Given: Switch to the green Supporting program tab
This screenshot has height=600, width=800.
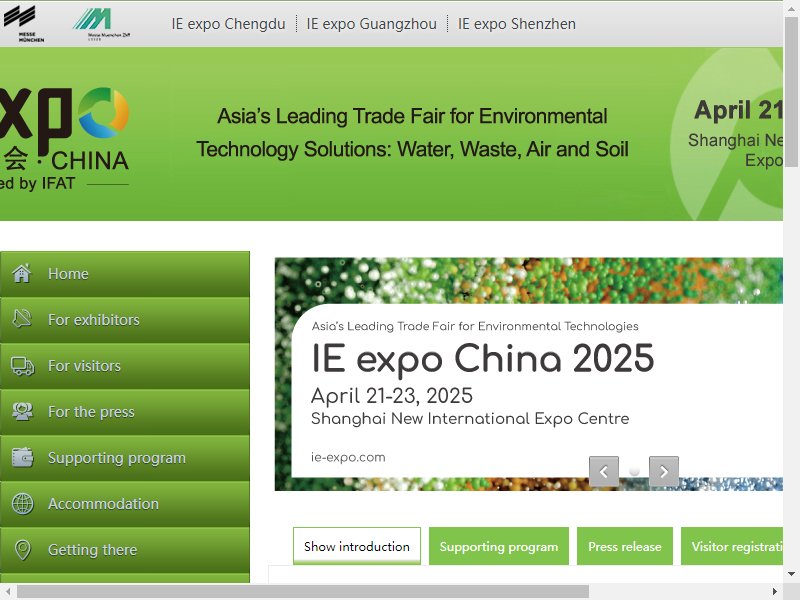Looking at the screenshot, I should pos(498,546).
